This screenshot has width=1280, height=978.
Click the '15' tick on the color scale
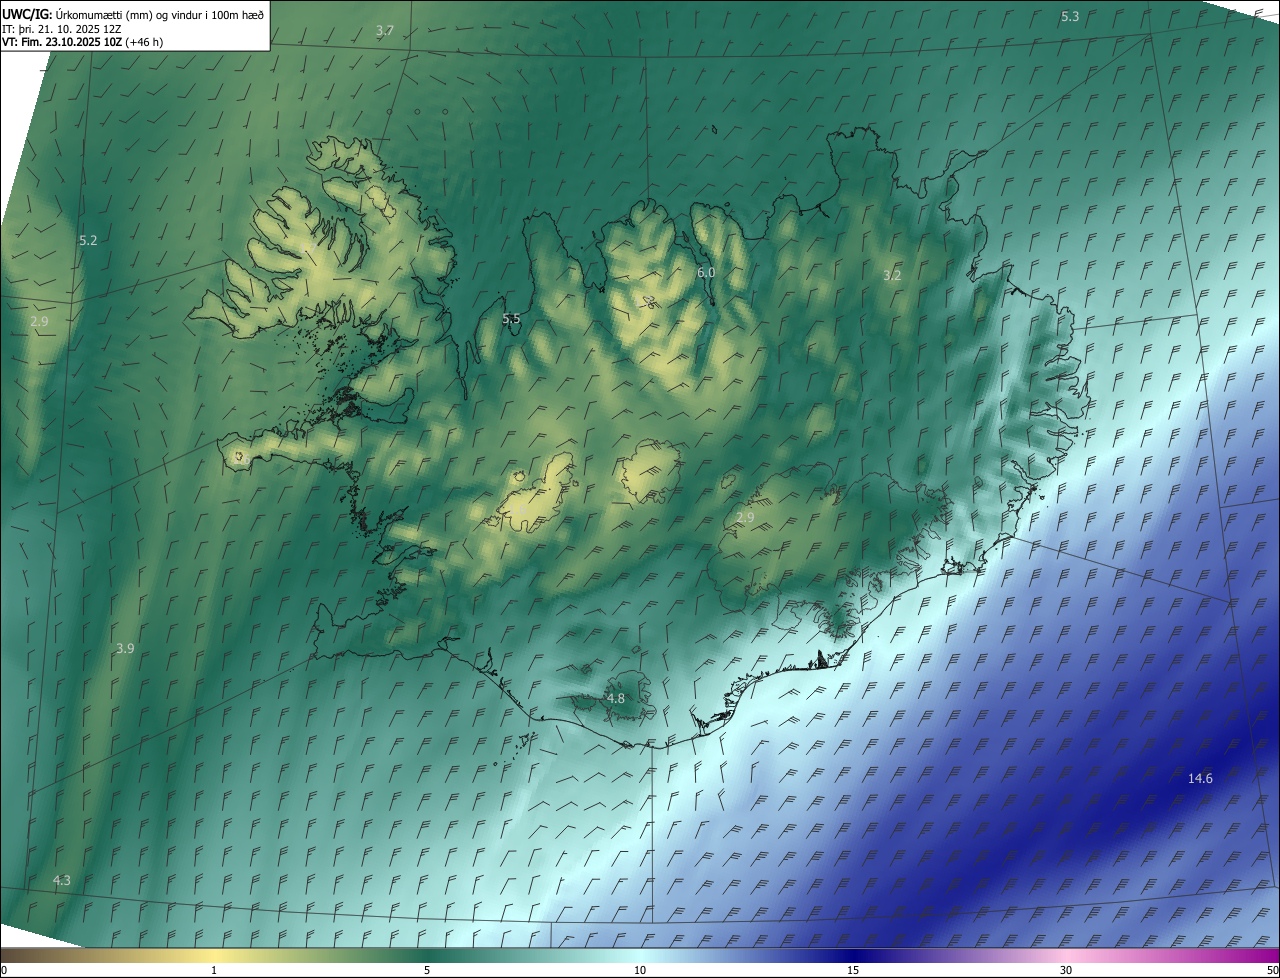click(x=853, y=970)
